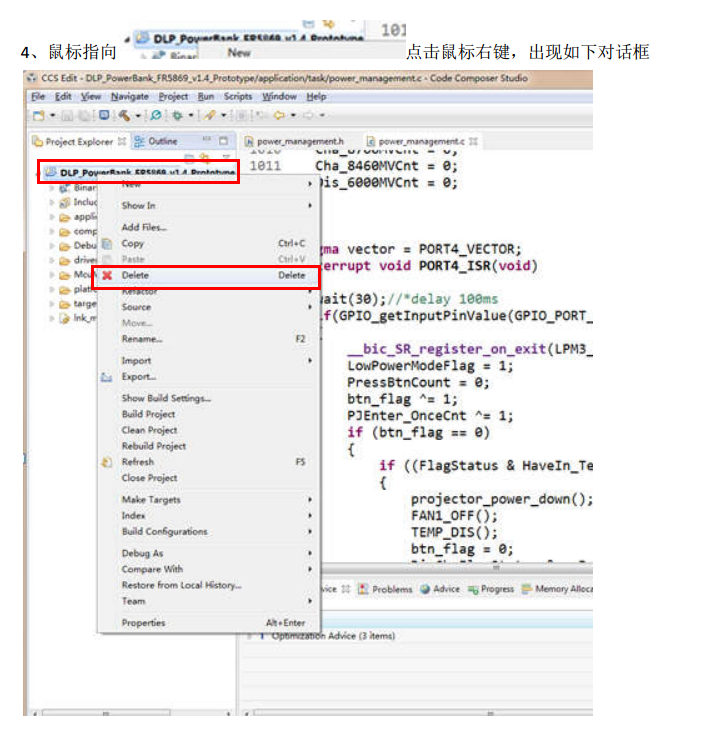Open the Memory Allocation tab
The height and width of the screenshot is (739, 708).
point(557,589)
